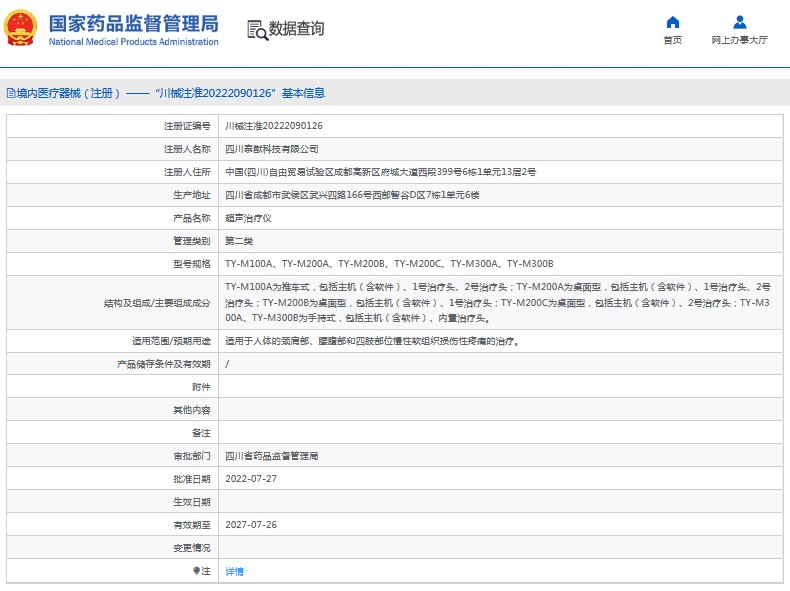Click the approving department 四川省药品监督管理局 cell

[271, 456]
